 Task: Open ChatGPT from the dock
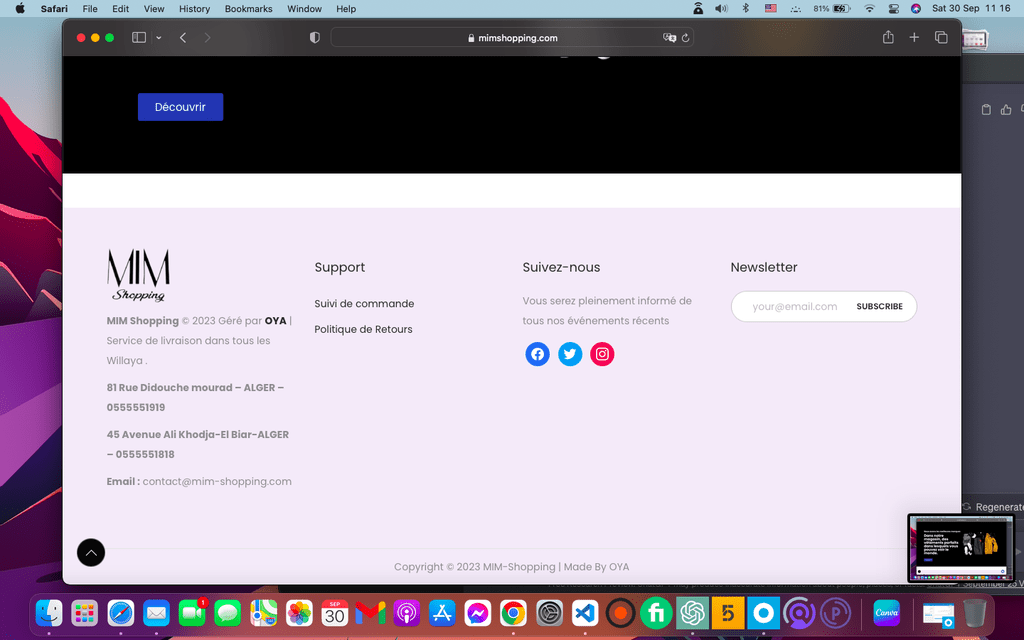(692, 613)
